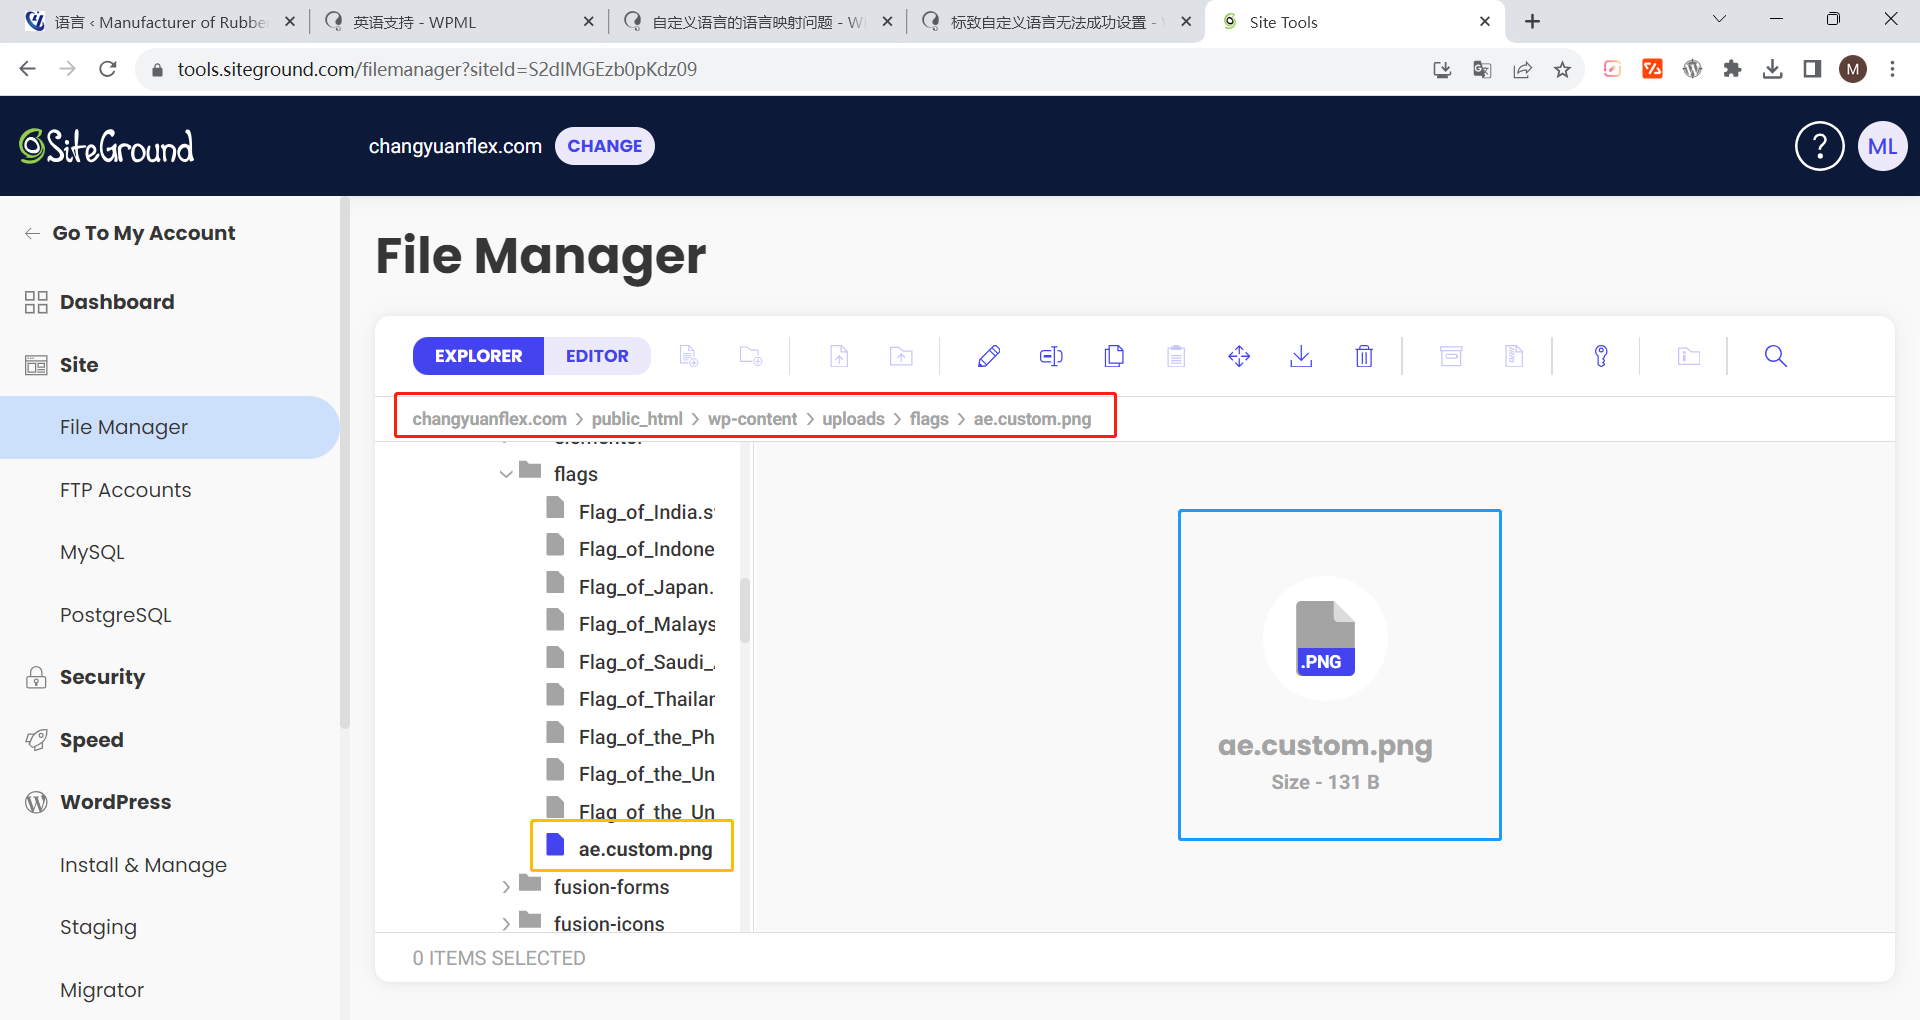Click the SiteGround logo
1920x1020 pixels.
107,146
